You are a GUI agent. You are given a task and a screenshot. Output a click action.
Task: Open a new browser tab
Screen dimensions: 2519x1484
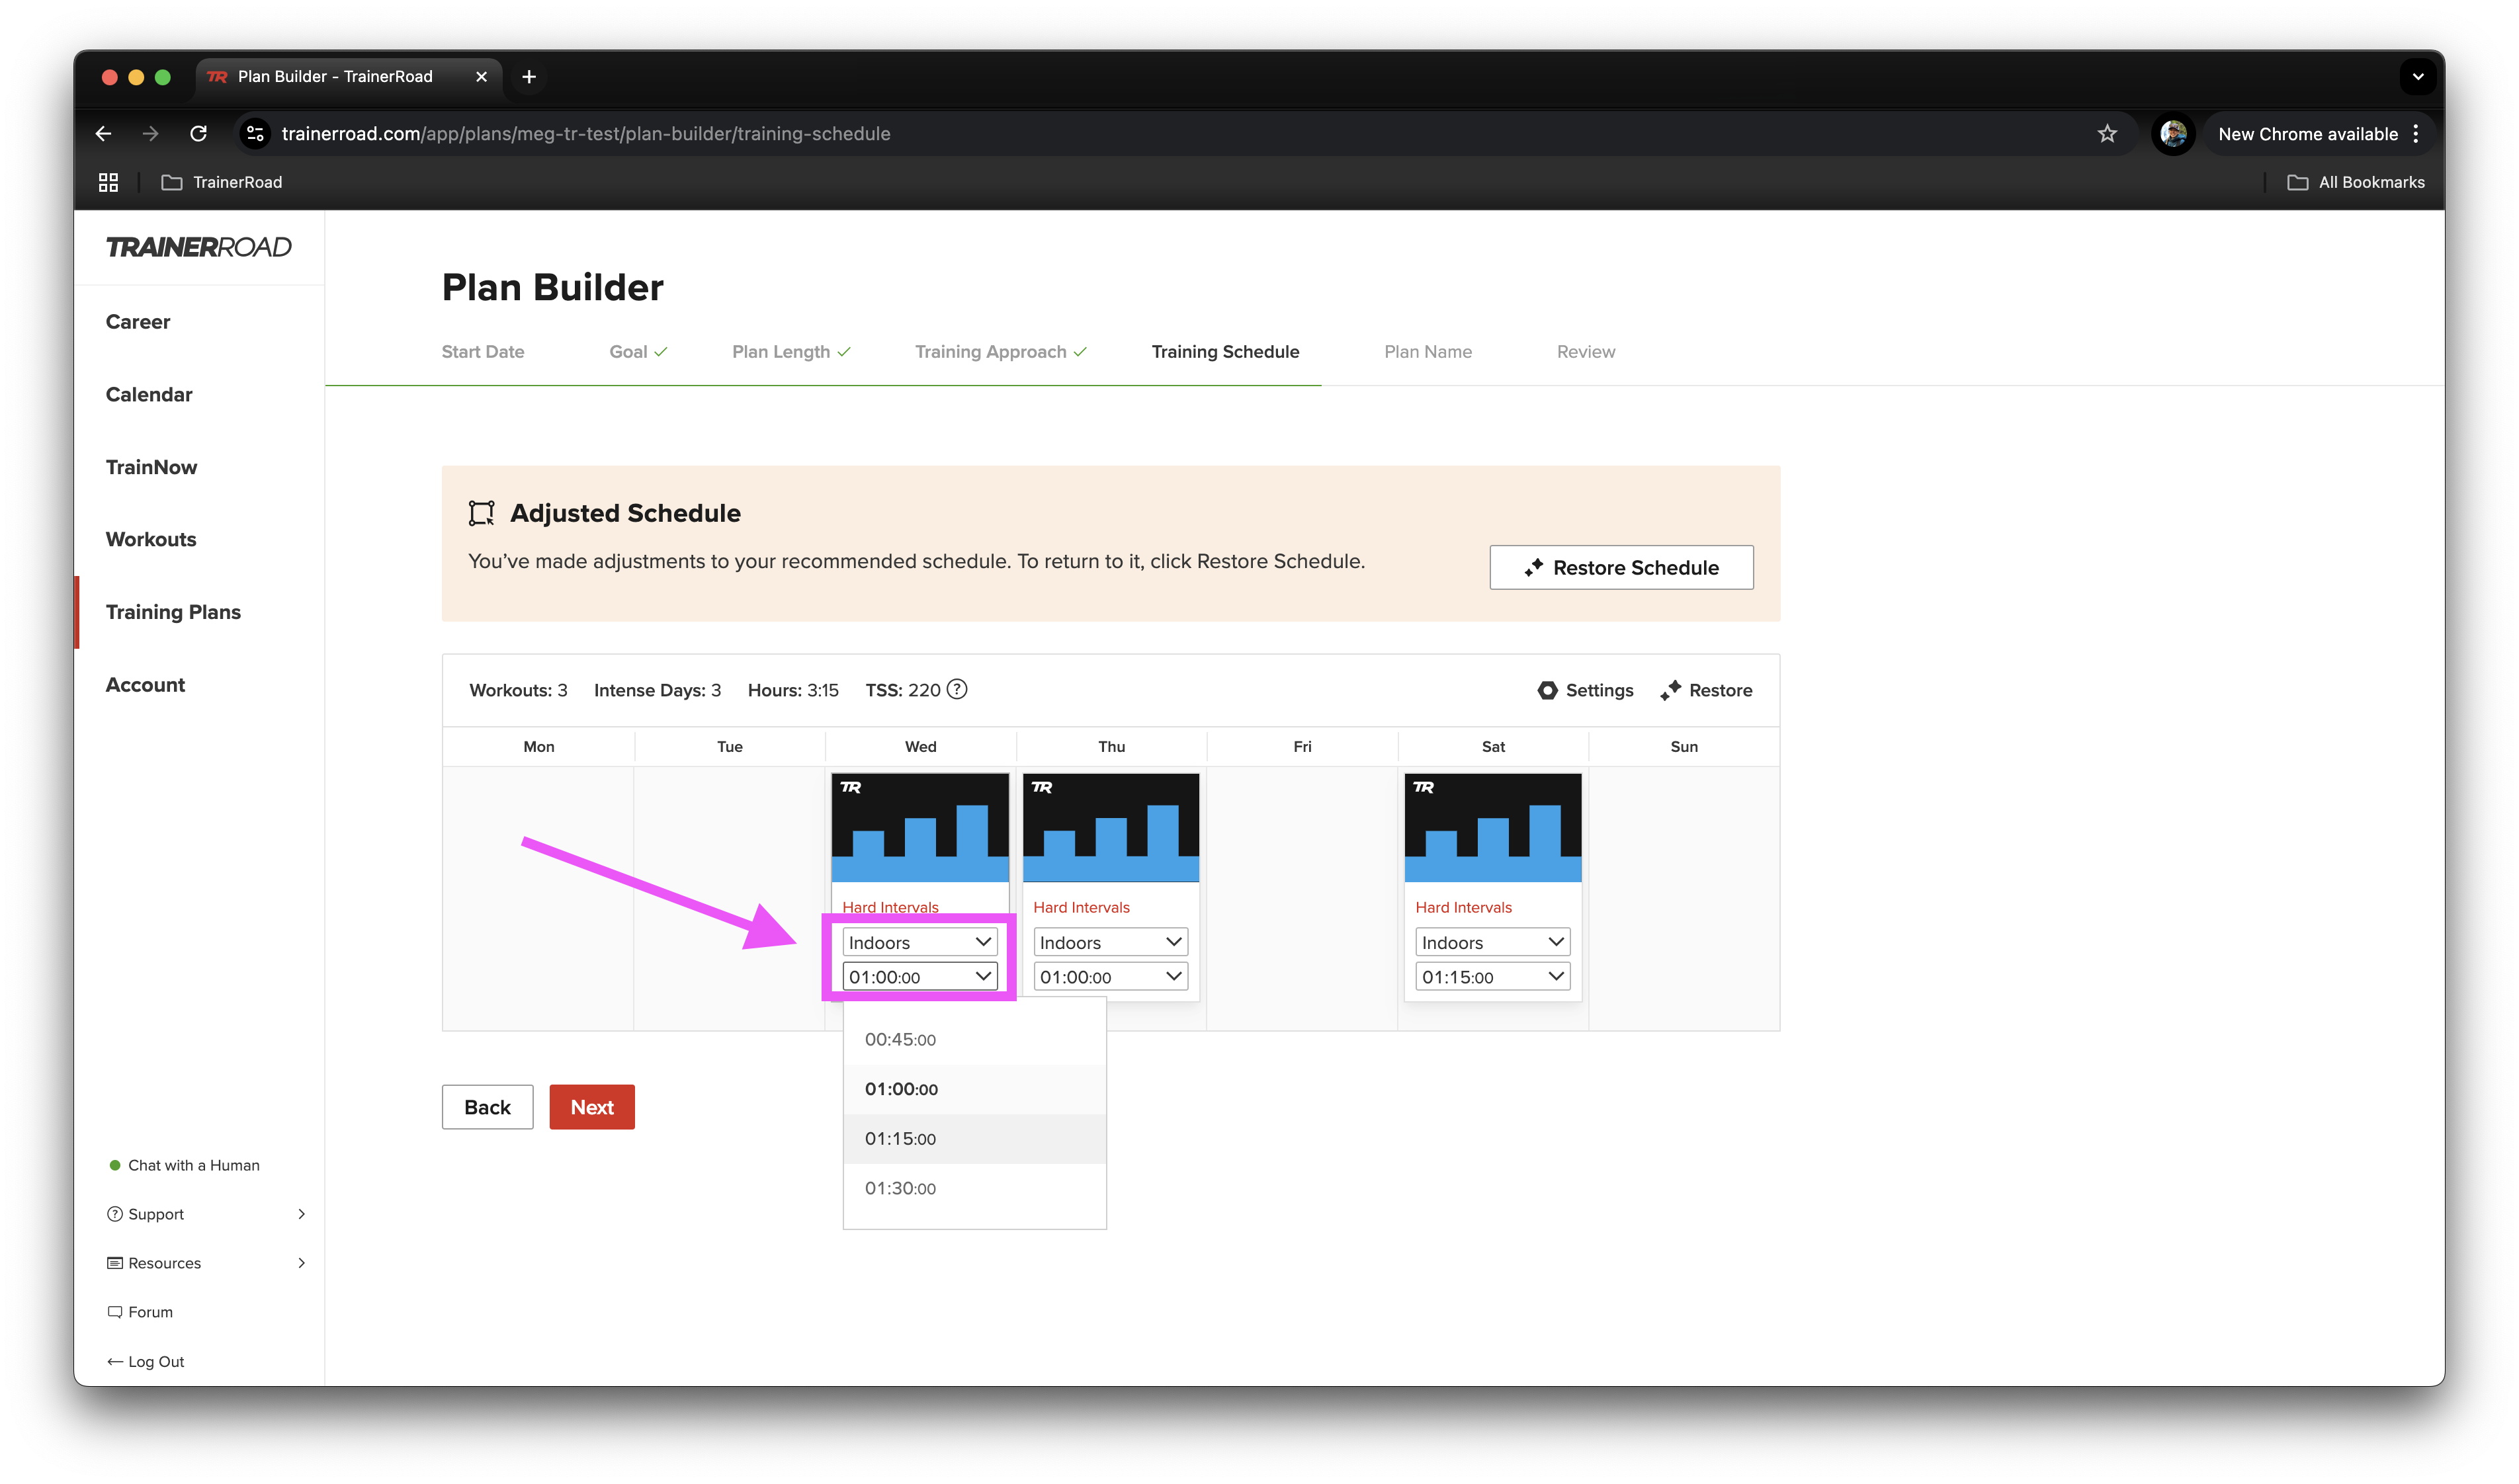pyautogui.click(x=529, y=77)
